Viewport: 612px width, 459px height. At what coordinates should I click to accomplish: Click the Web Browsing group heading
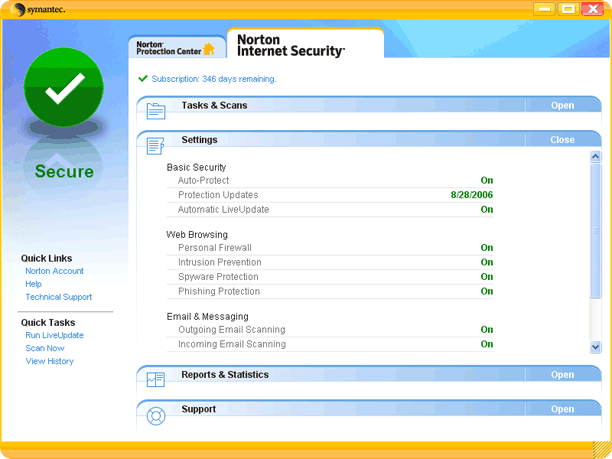[x=197, y=235]
